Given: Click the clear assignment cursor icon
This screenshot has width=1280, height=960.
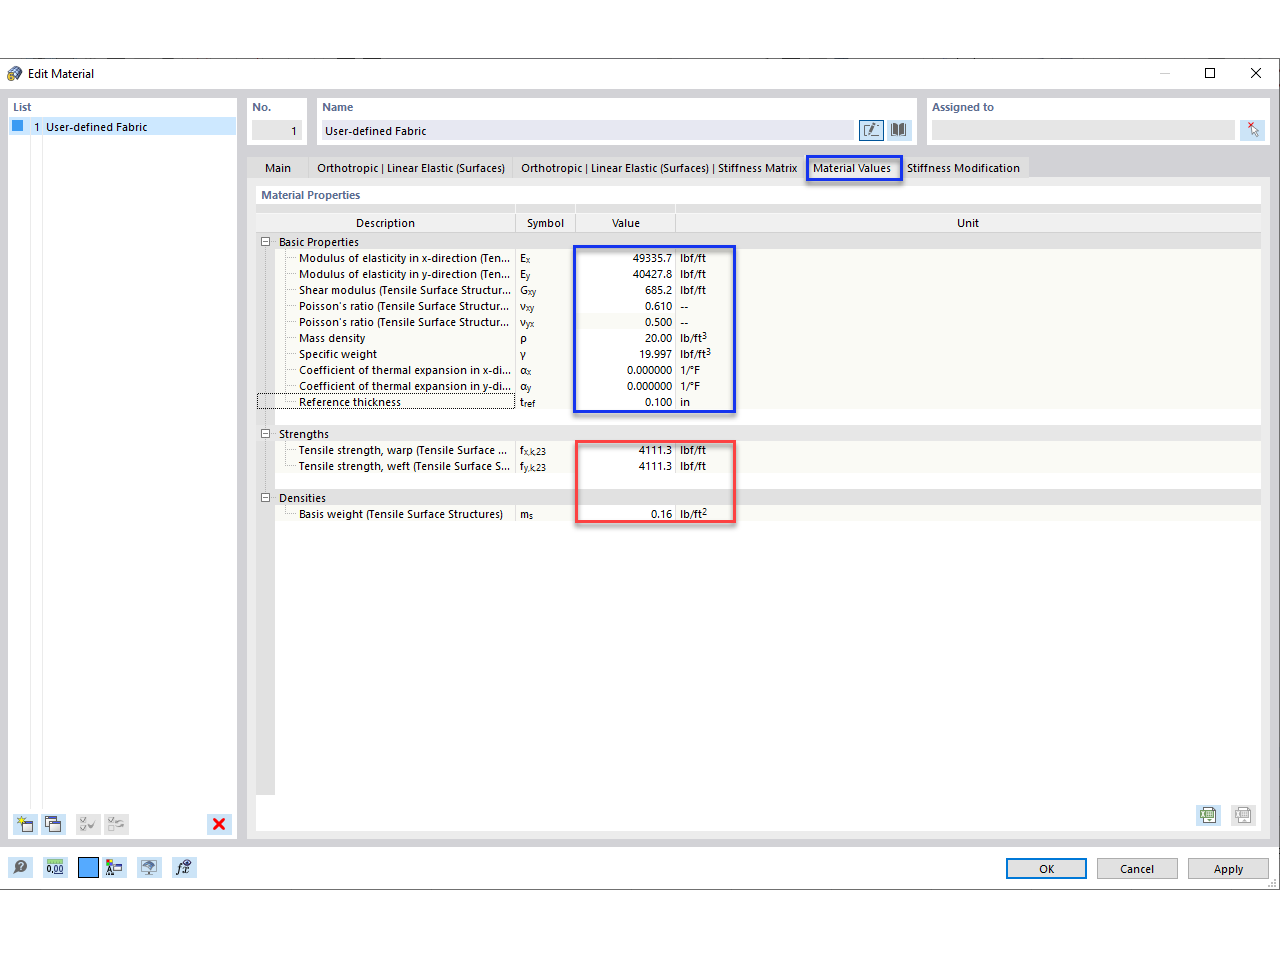Looking at the screenshot, I should (1253, 130).
